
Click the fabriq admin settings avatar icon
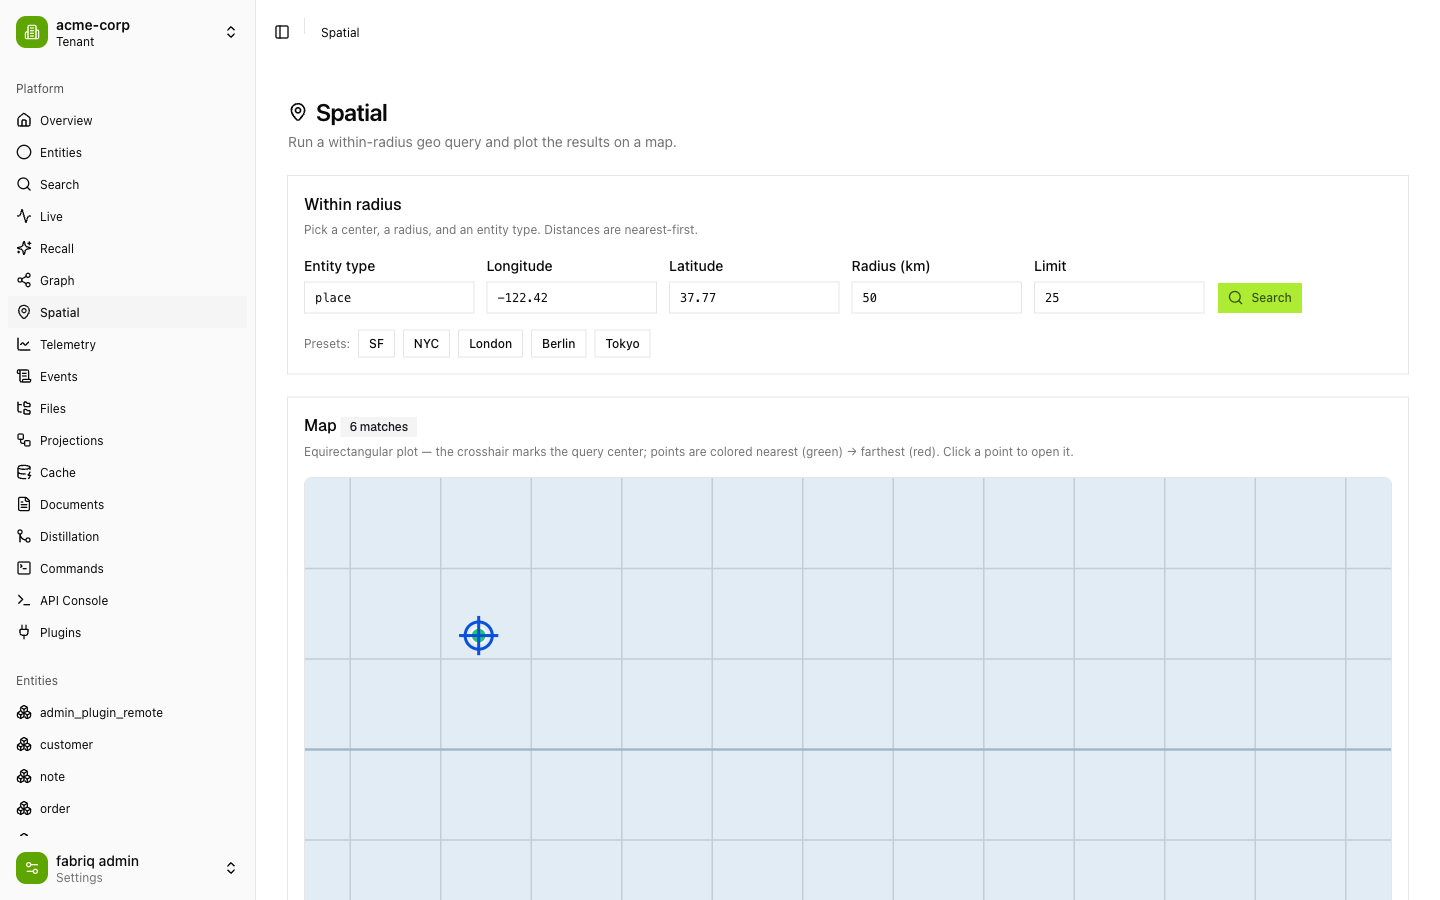(x=32, y=868)
